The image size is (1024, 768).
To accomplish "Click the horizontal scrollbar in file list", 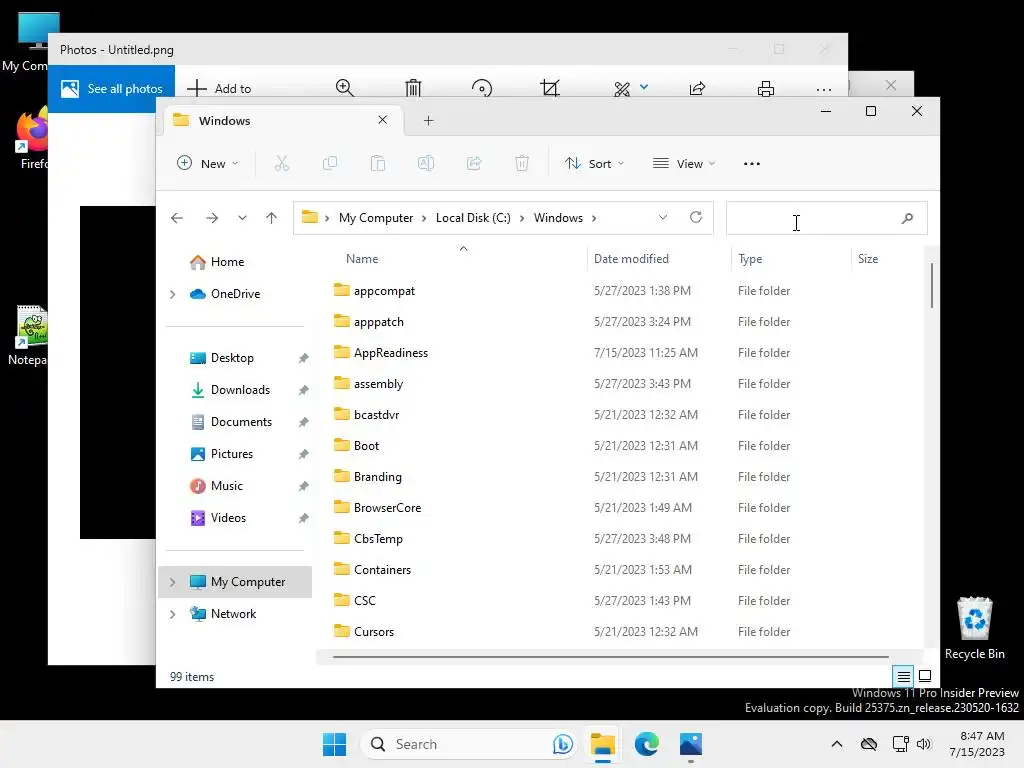I will pos(611,657).
